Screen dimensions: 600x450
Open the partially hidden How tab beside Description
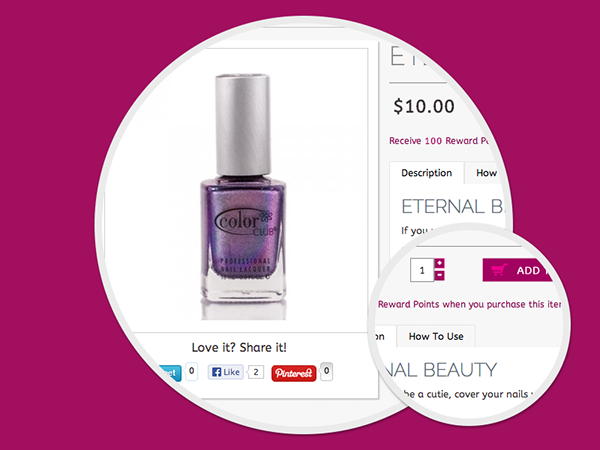point(484,173)
